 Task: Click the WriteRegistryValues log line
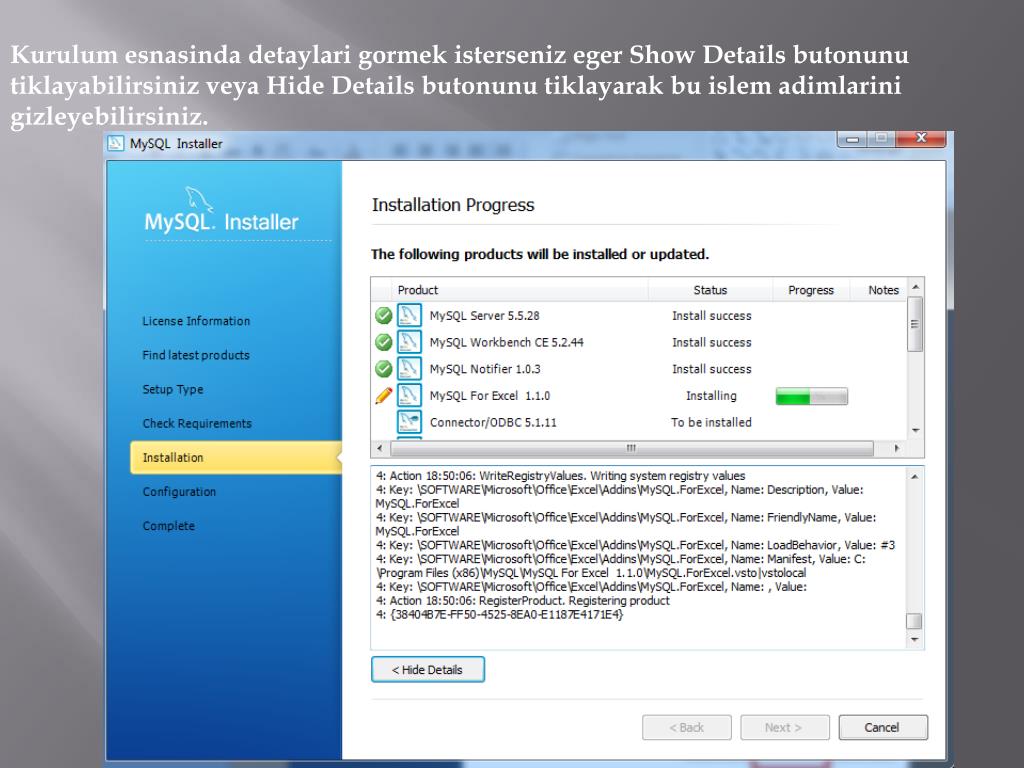pyautogui.click(x=560, y=476)
